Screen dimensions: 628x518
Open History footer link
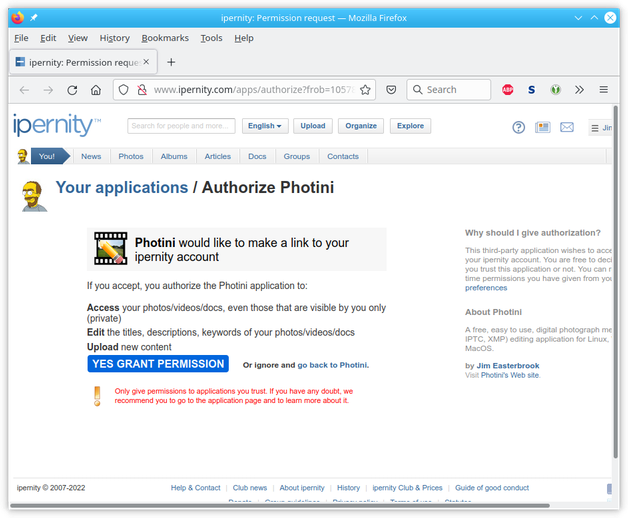[x=348, y=488]
